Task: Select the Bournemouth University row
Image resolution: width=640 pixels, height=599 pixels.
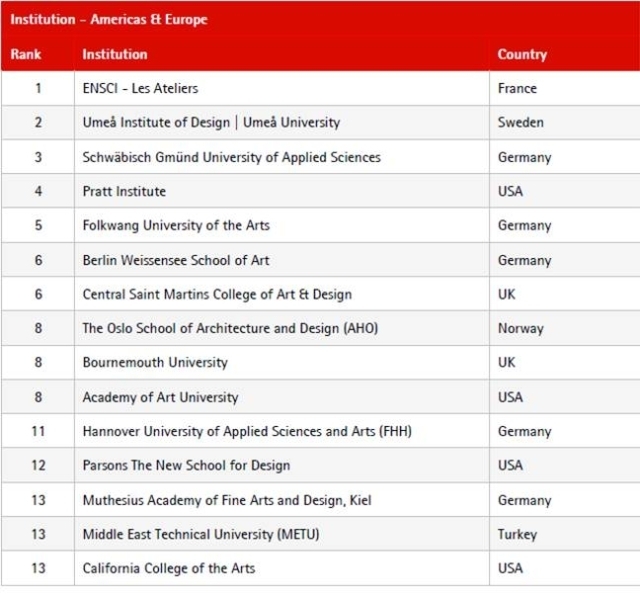Action: click(x=155, y=362)
